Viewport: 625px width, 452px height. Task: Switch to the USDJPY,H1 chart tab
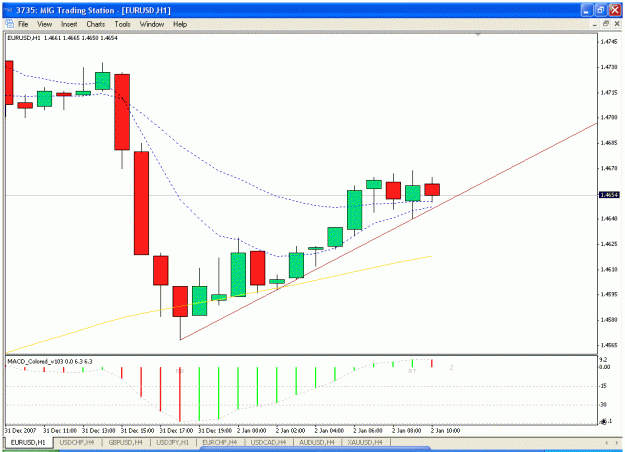173,442
